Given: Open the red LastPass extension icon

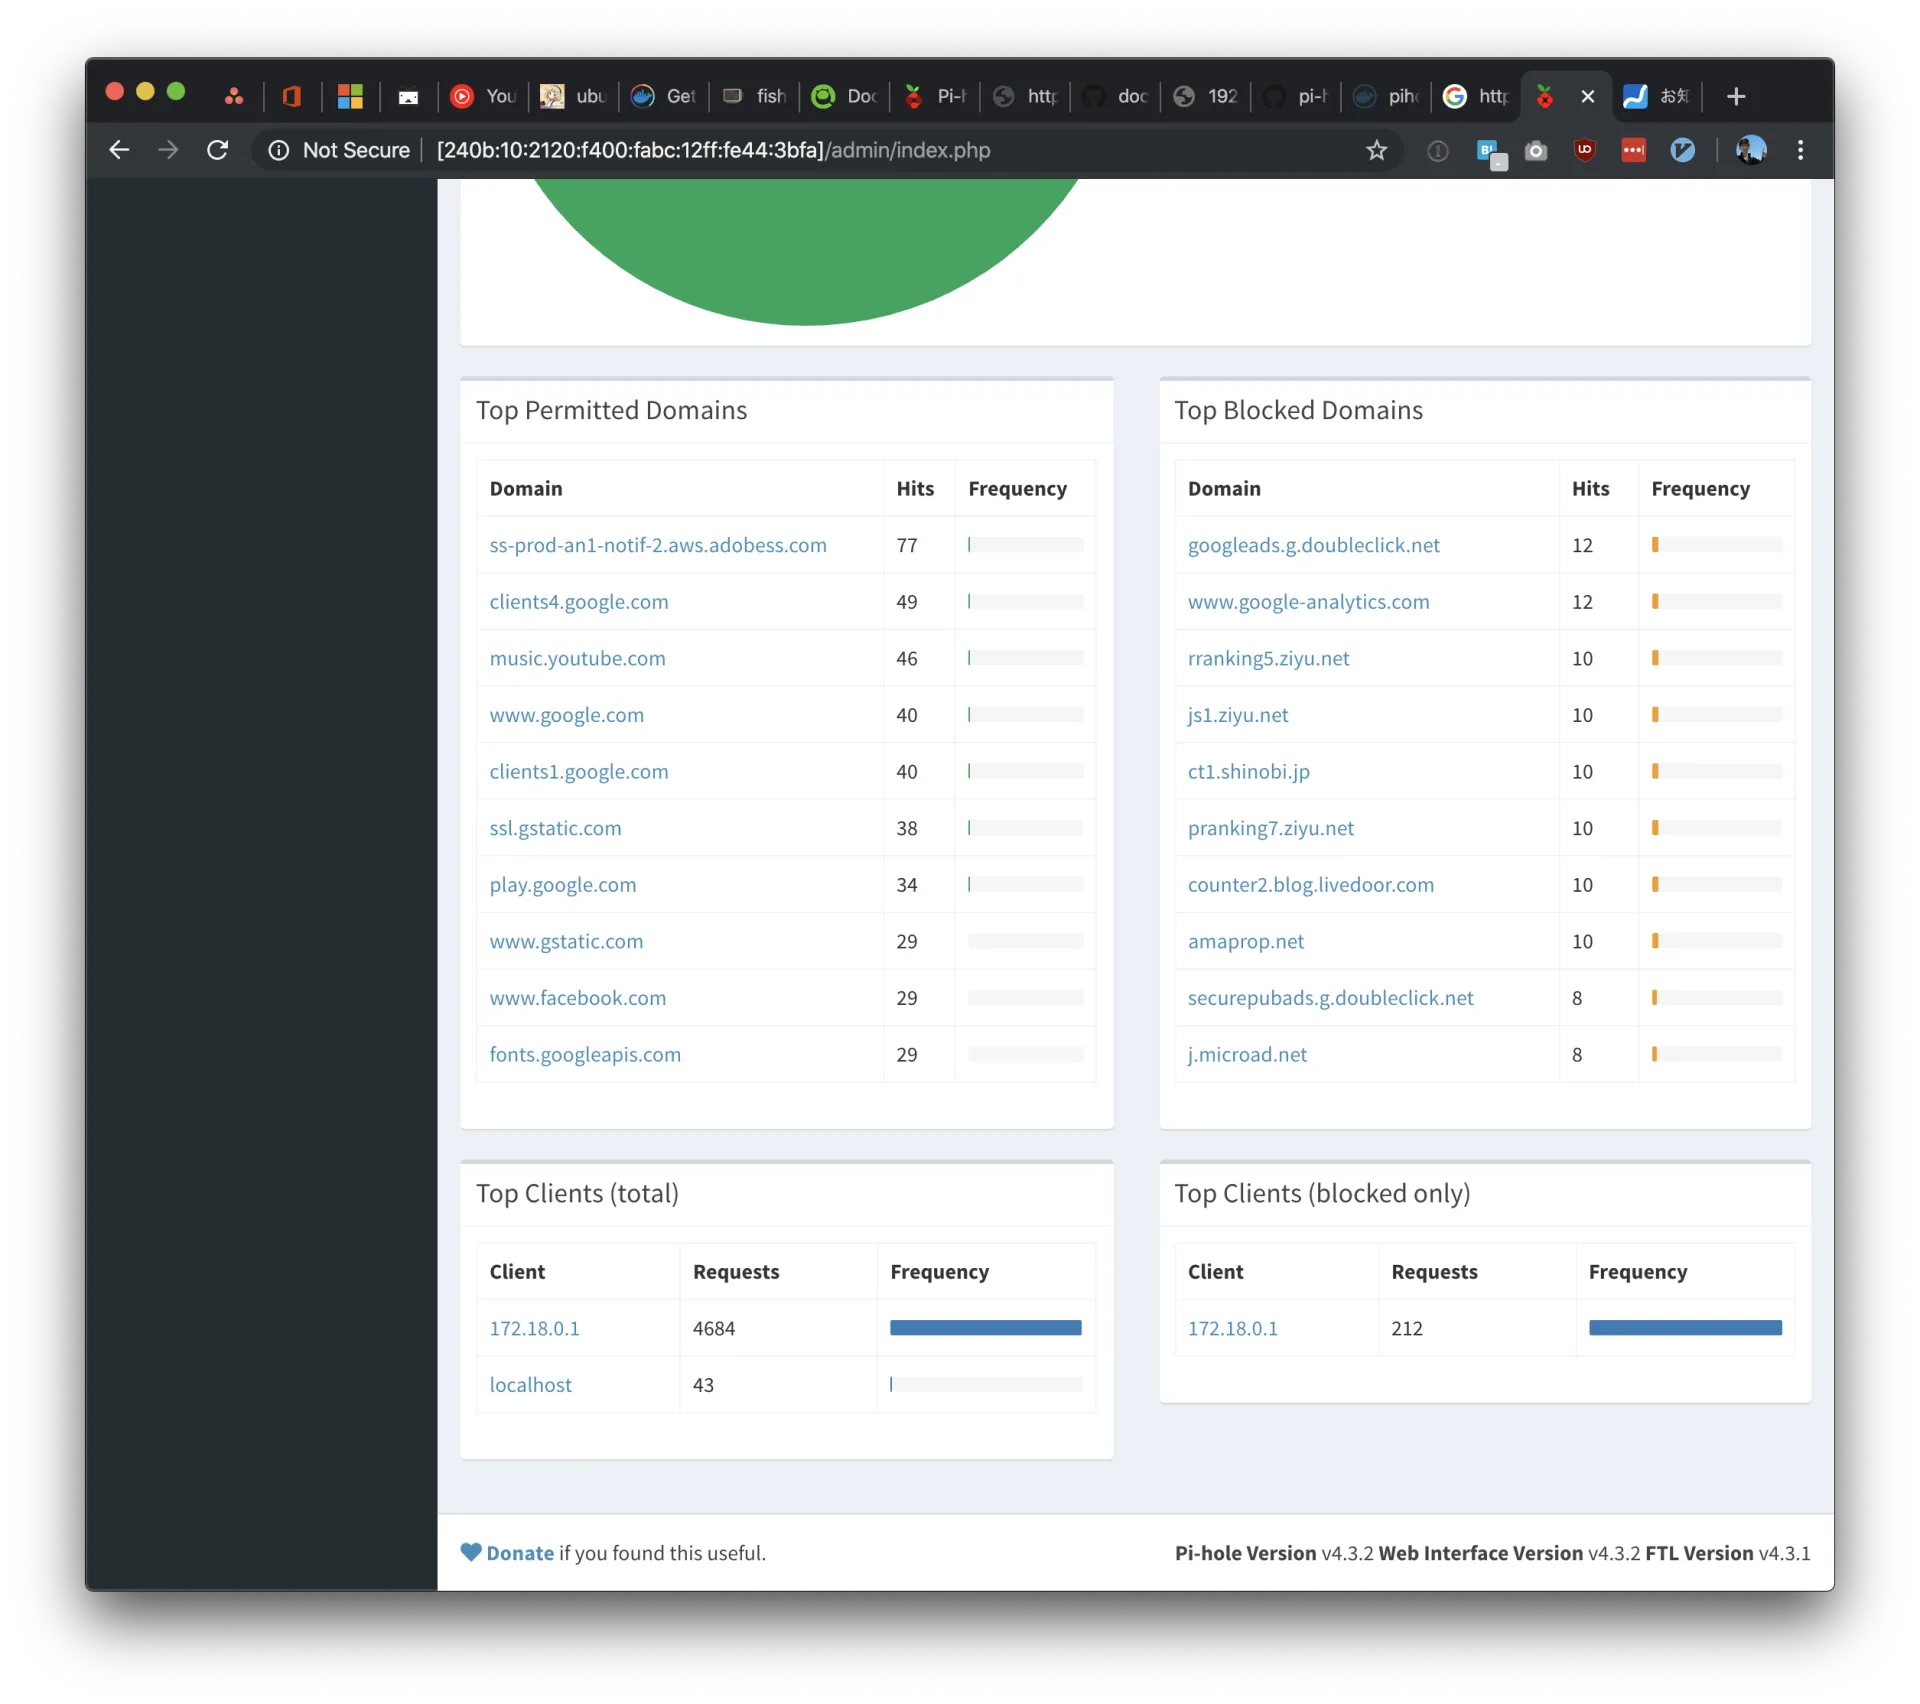Looking at the screenshot, I should coord(1634,150).
